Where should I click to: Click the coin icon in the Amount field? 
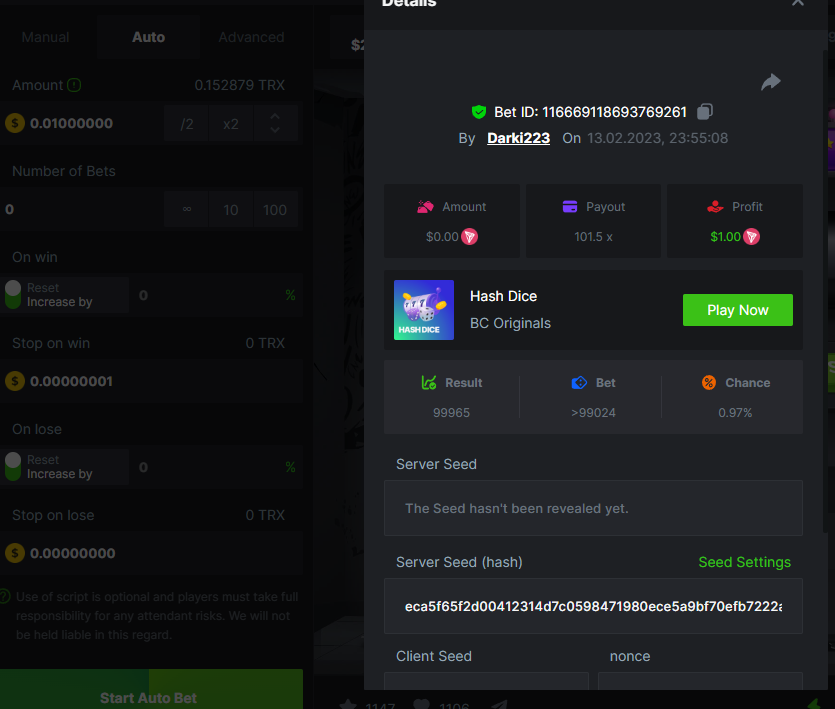(14, 123)
